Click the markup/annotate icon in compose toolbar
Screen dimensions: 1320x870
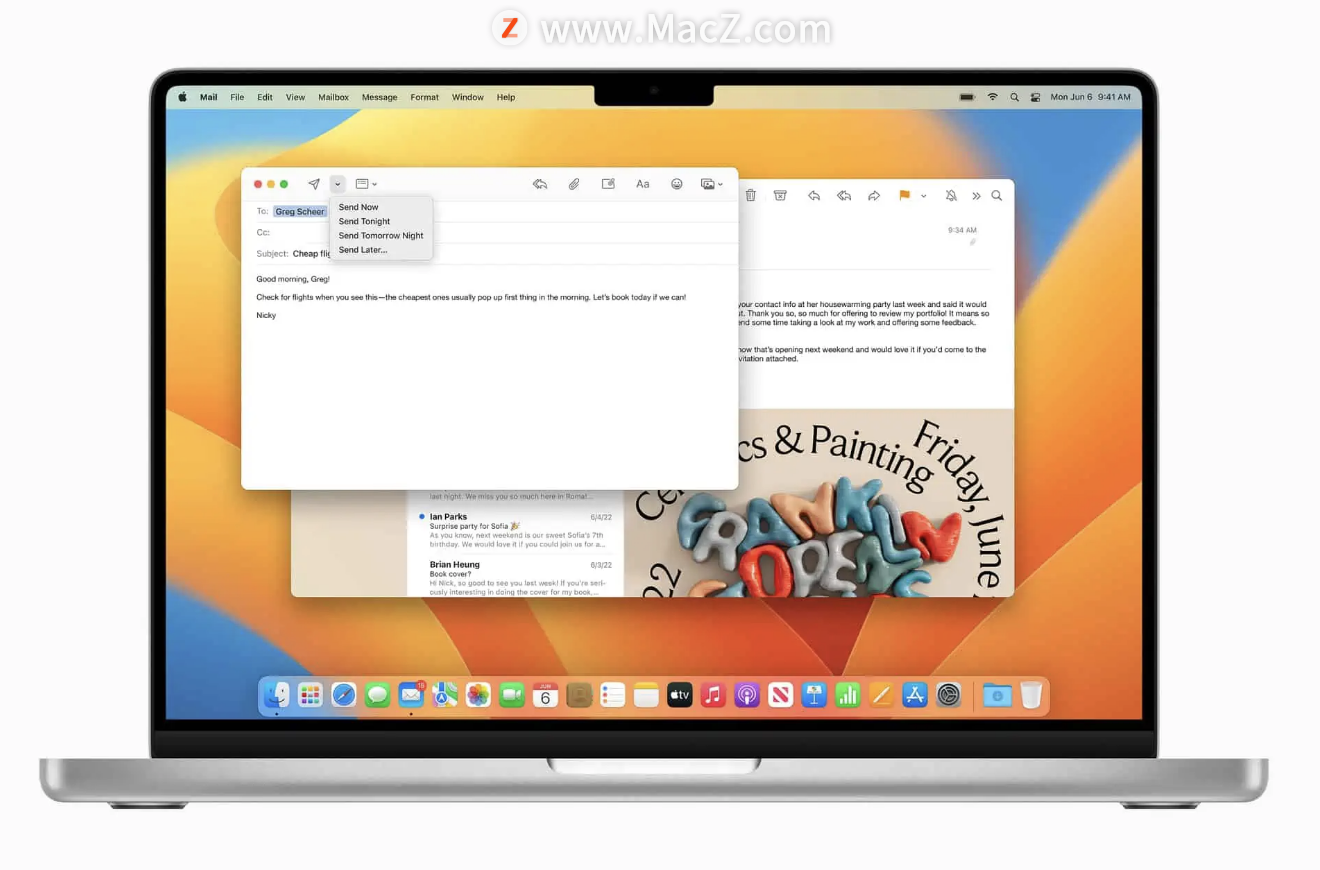tap(608, 184)
